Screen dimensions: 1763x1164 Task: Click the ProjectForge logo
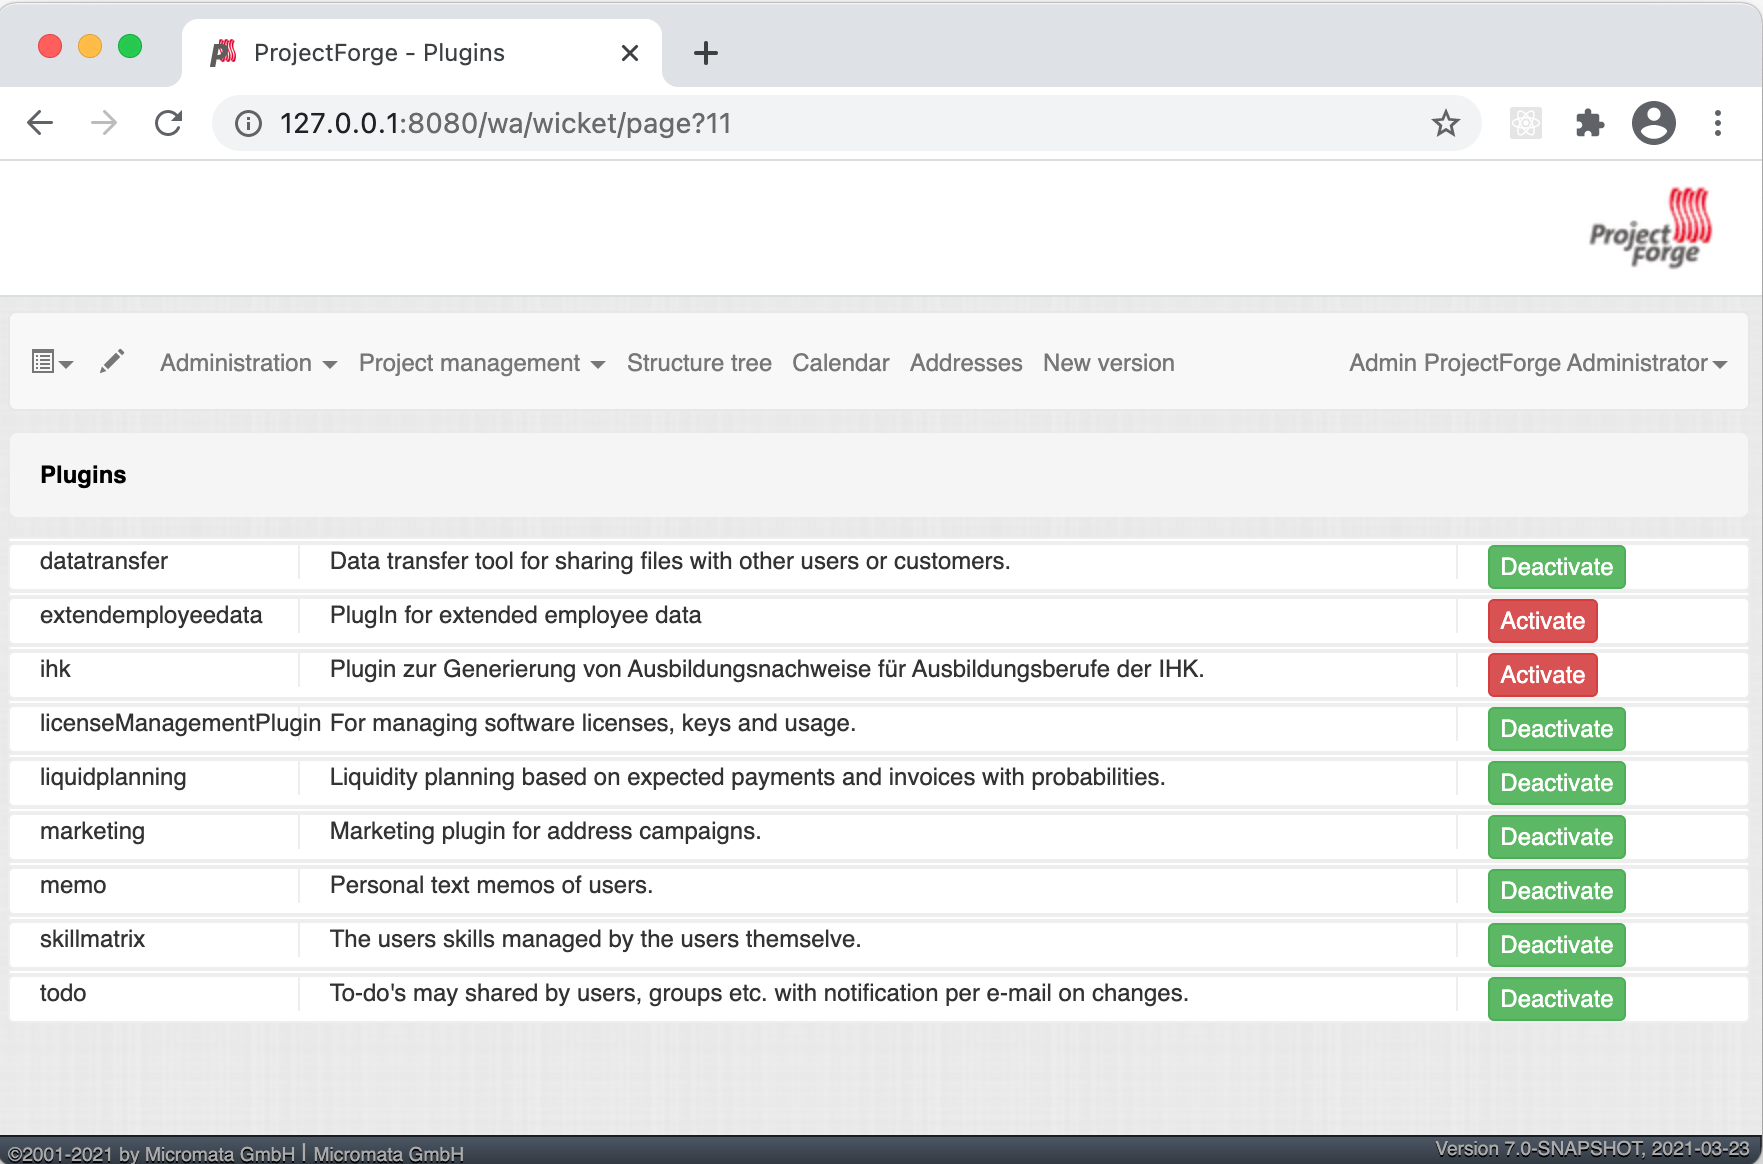tap(1649, 227)
